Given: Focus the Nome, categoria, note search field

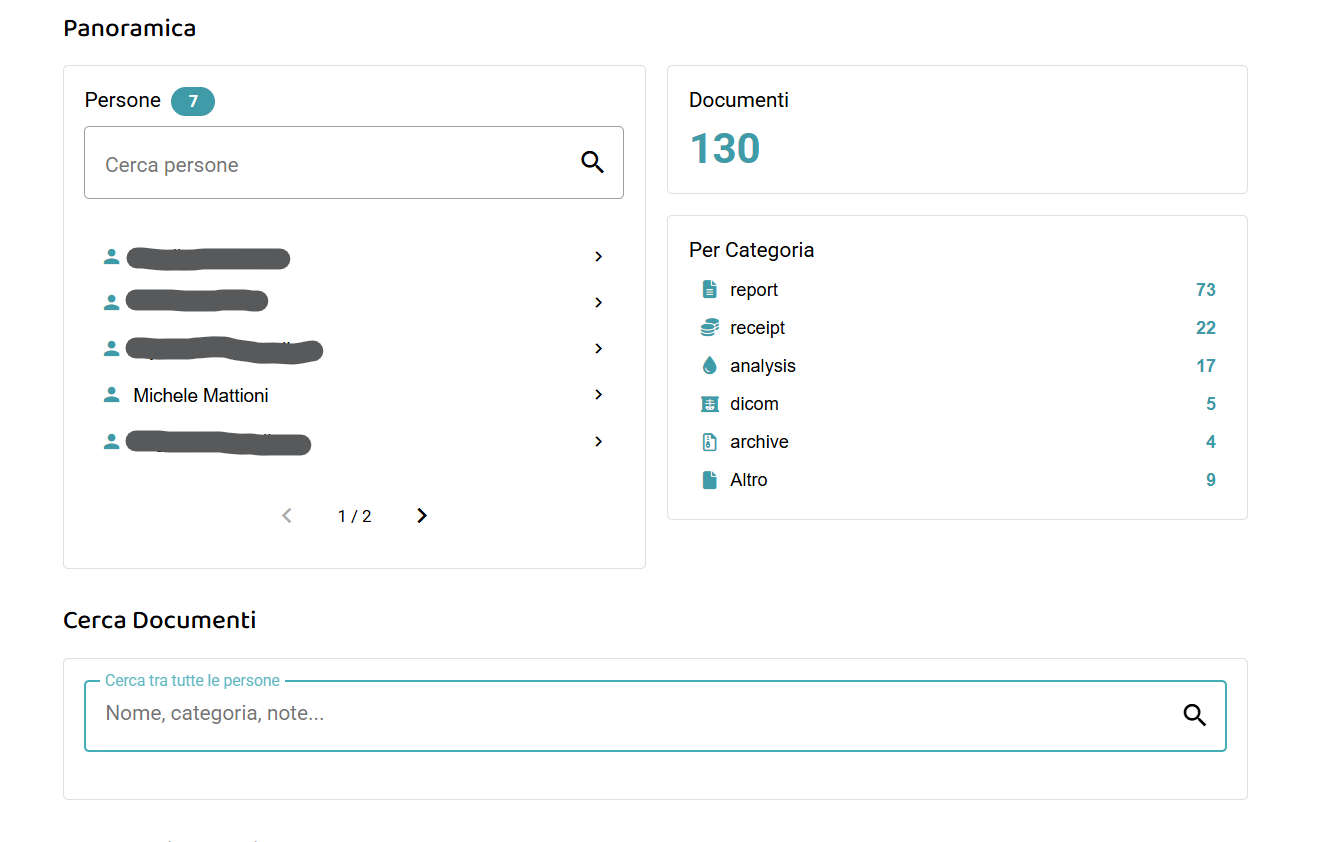Looking at the screenshot, I should point(630,715).
